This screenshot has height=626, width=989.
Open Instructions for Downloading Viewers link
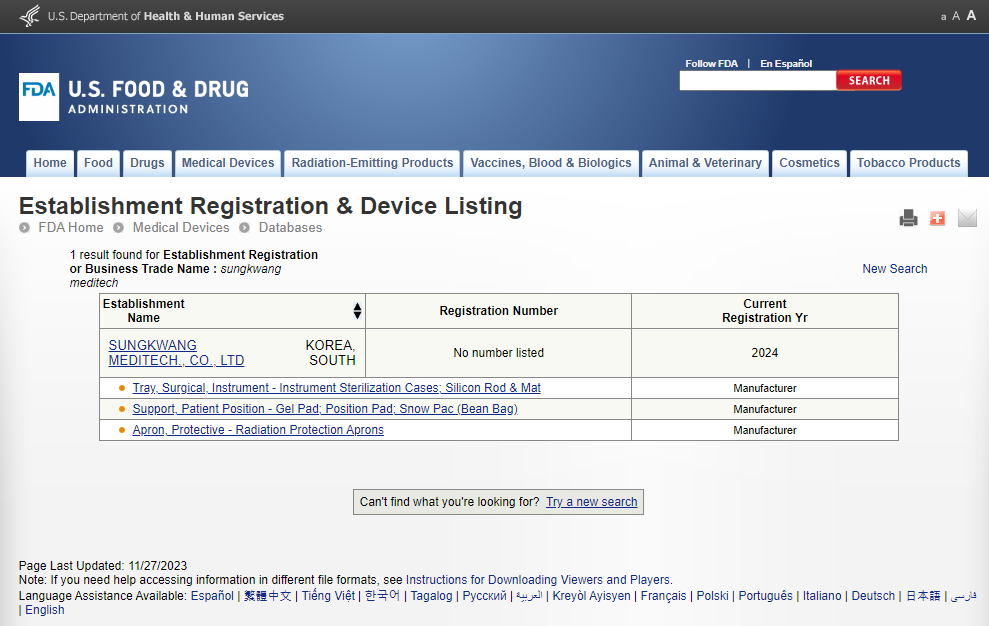(x=538, y=580)
